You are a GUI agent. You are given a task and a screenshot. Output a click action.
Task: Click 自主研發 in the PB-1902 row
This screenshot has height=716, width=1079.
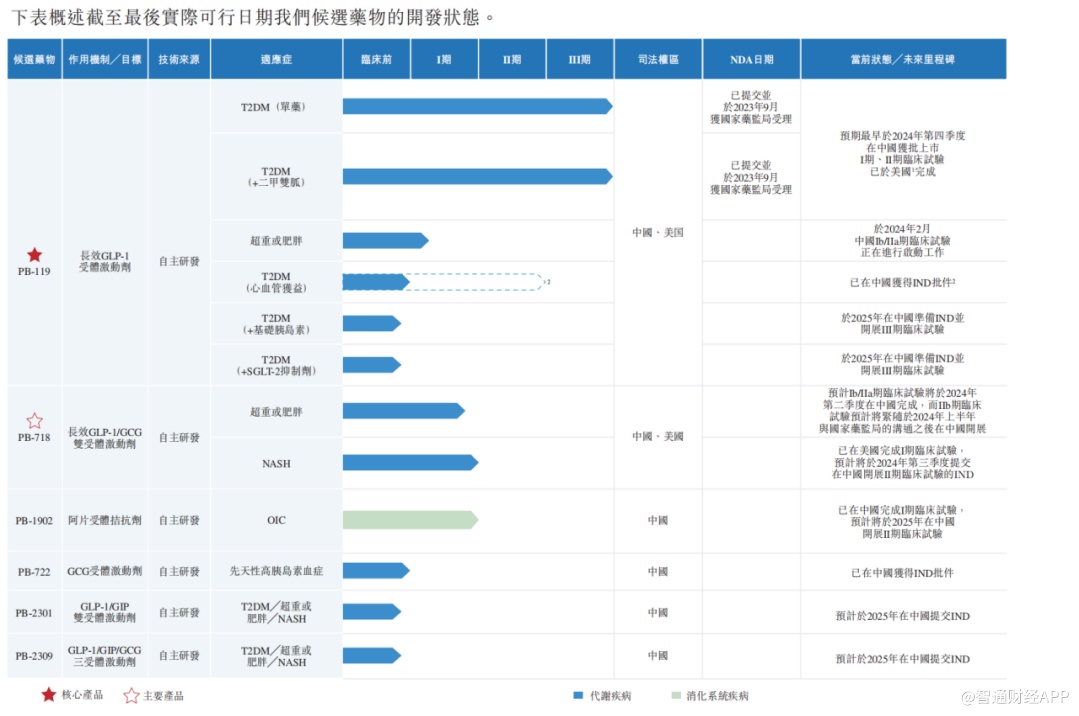click(179, 520)
